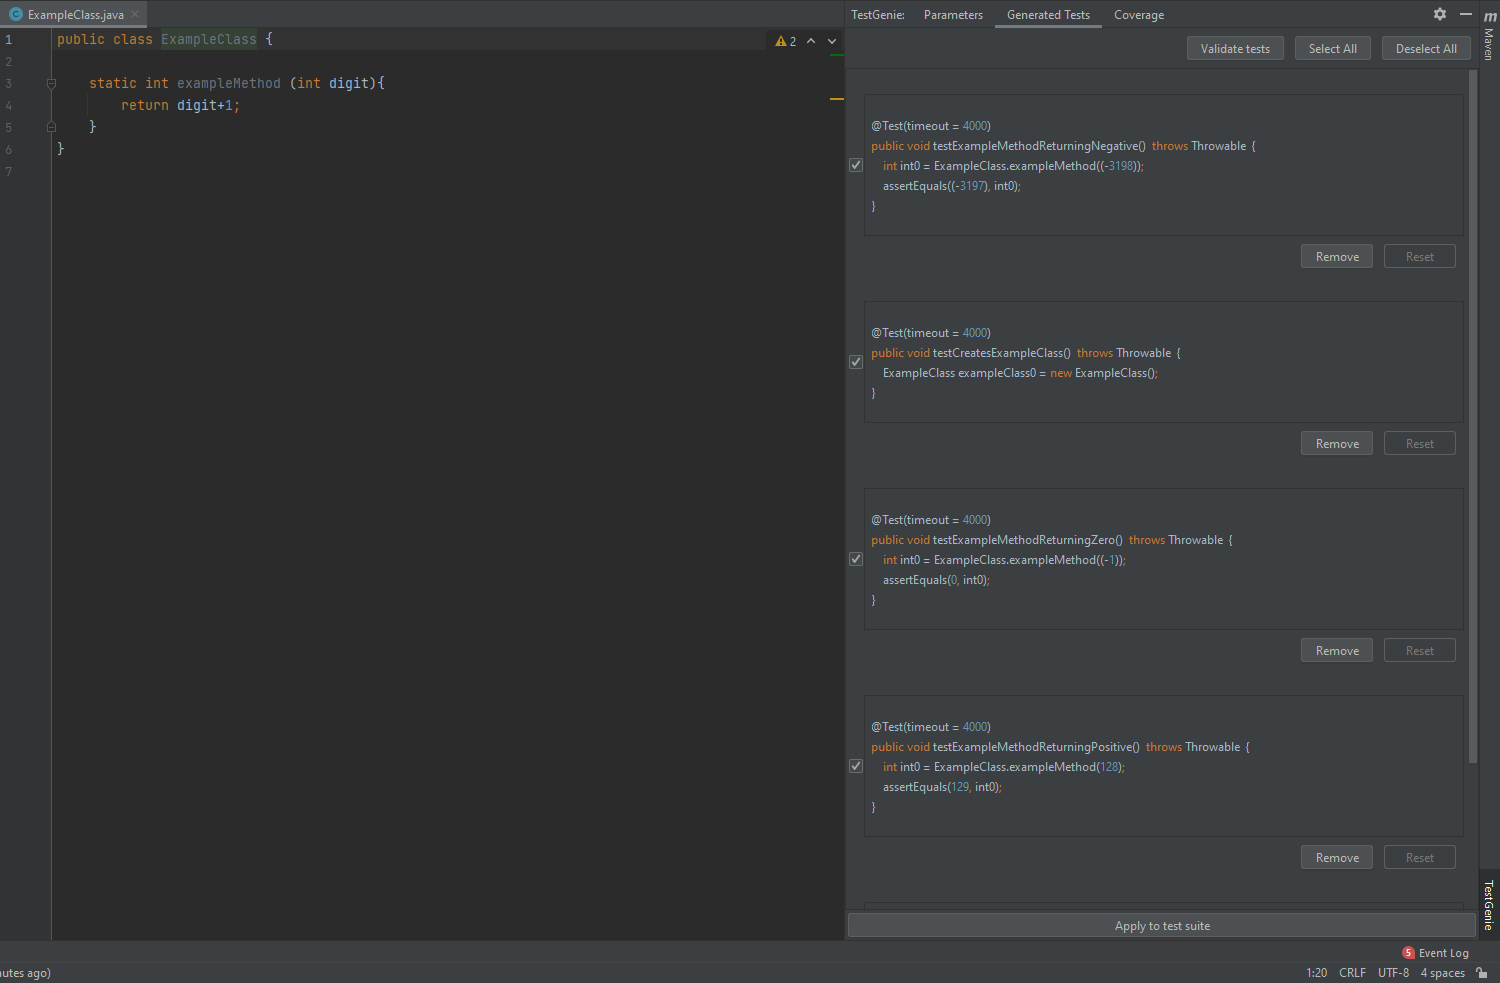Image resolution: width=1500 pixels, height=983 pixels.
Task: Click line number 4 in the gutter
Action: coord(9,105)
